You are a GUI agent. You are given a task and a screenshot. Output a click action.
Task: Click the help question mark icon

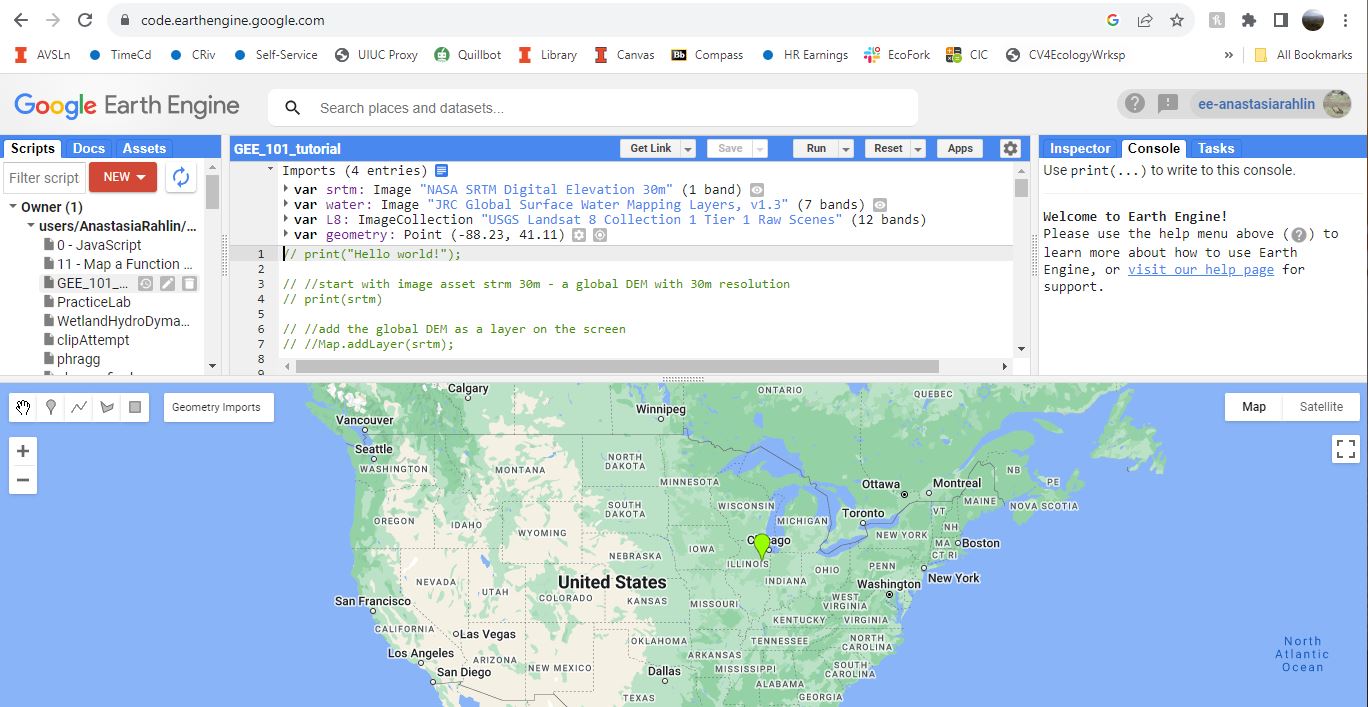pyautogui.click(x=1134, y=103)
